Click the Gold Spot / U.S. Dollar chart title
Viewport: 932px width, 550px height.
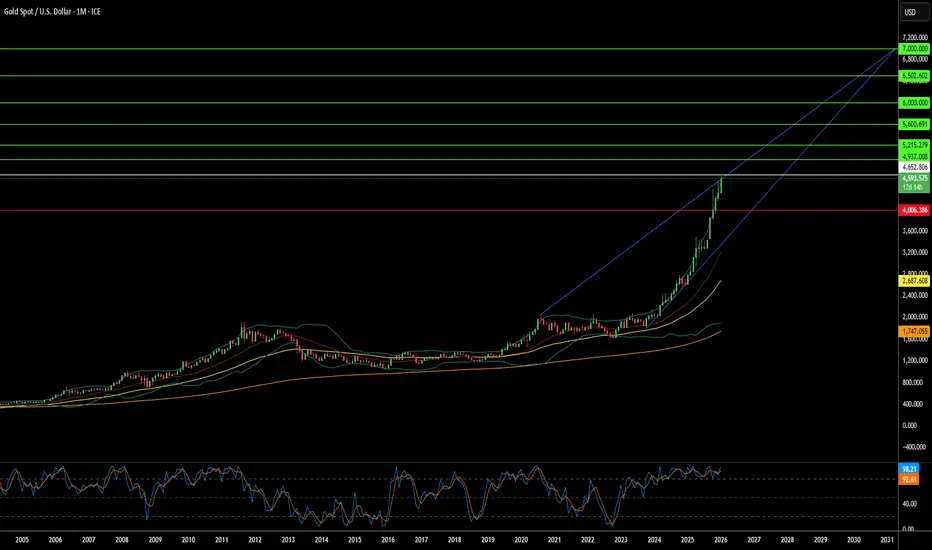(52, 12)
